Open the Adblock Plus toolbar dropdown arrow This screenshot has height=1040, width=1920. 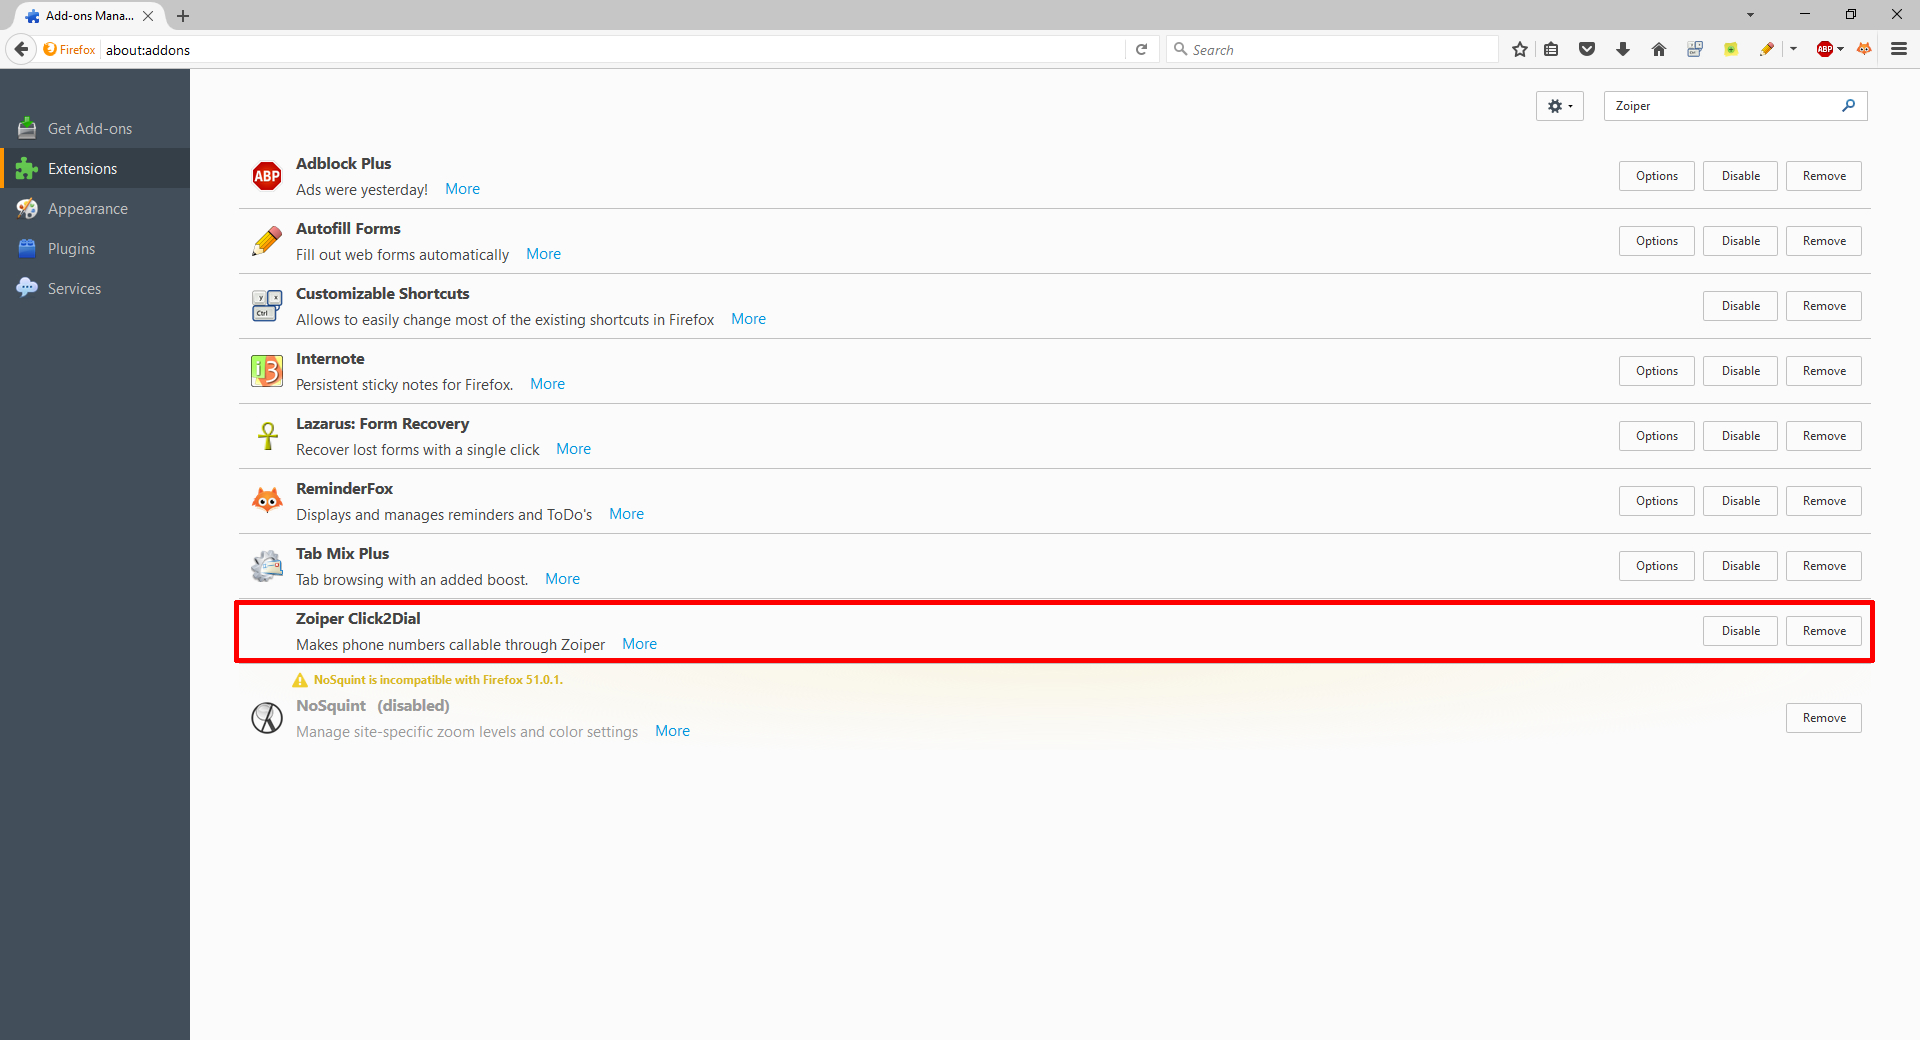(1841, 49)
